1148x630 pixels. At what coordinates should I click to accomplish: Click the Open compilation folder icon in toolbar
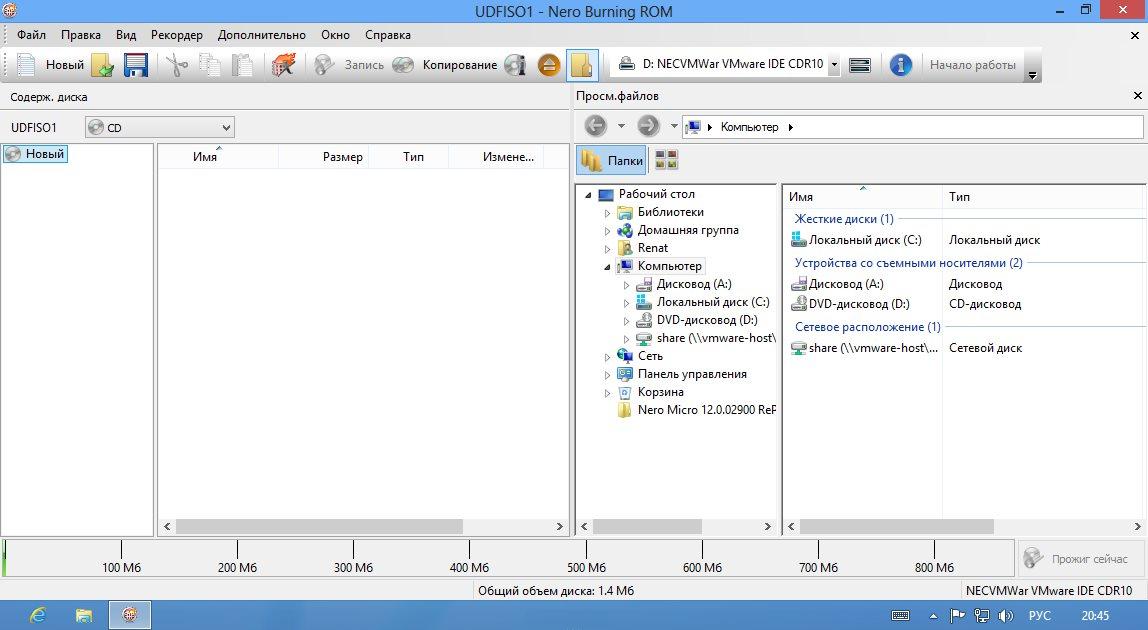point(102,64)
